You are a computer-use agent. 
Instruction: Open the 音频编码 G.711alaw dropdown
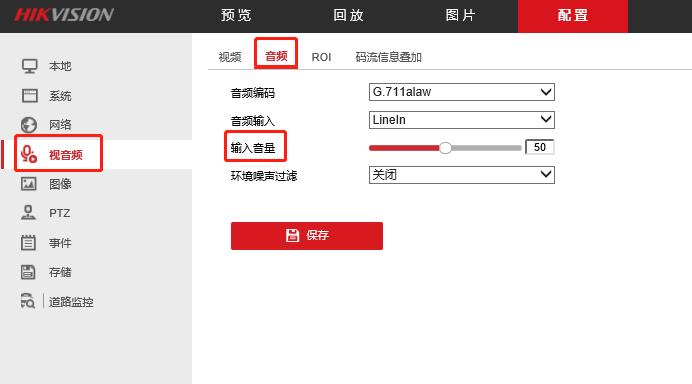(462, 92)
